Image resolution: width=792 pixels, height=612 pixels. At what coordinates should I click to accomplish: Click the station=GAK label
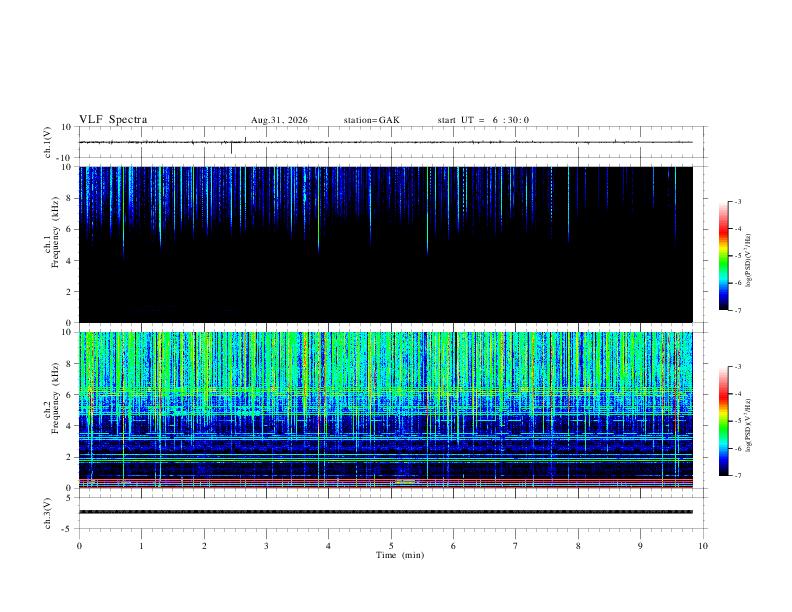[x=371, y=120]
